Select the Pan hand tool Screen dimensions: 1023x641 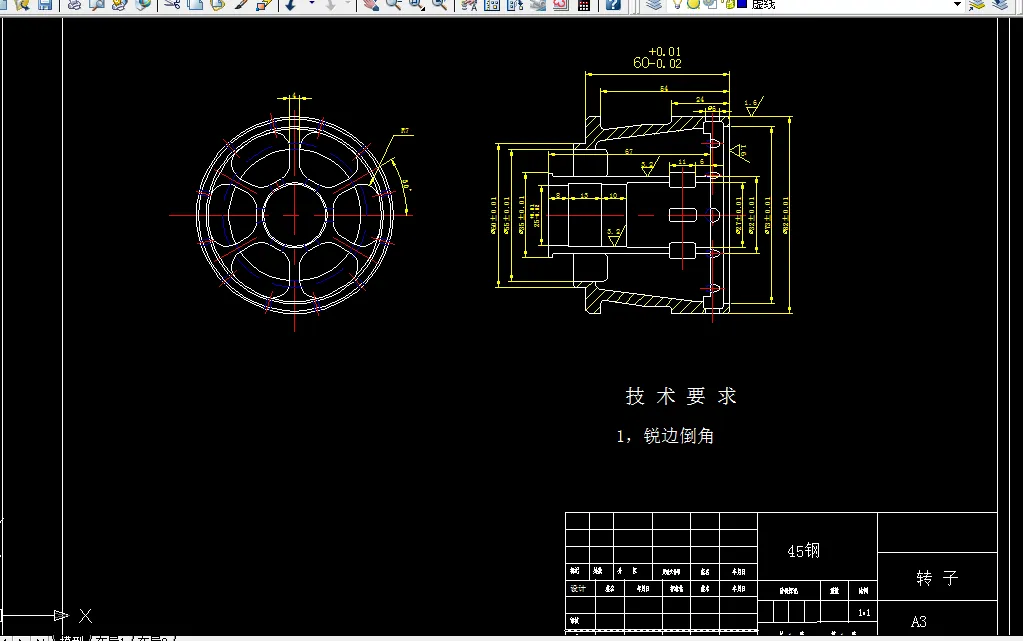(371, 5)
